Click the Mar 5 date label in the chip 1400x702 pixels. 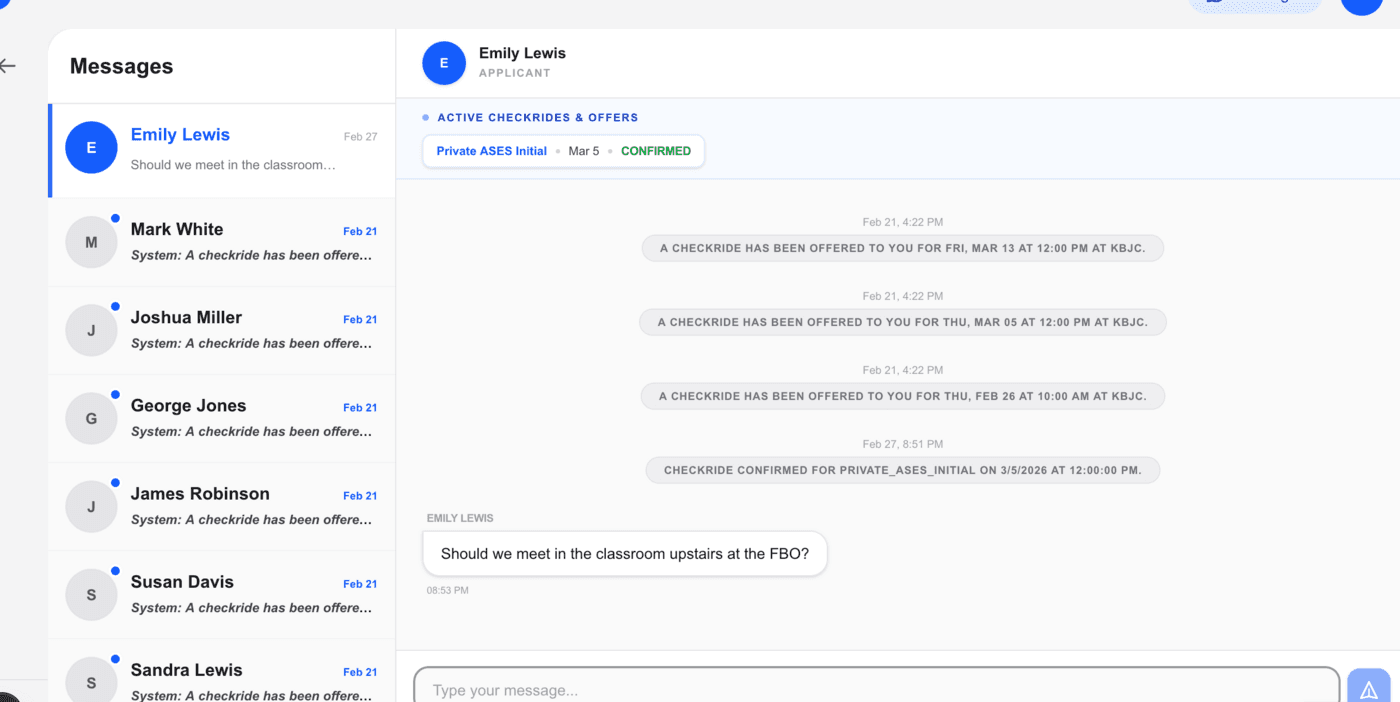click(x=583, y=151)
